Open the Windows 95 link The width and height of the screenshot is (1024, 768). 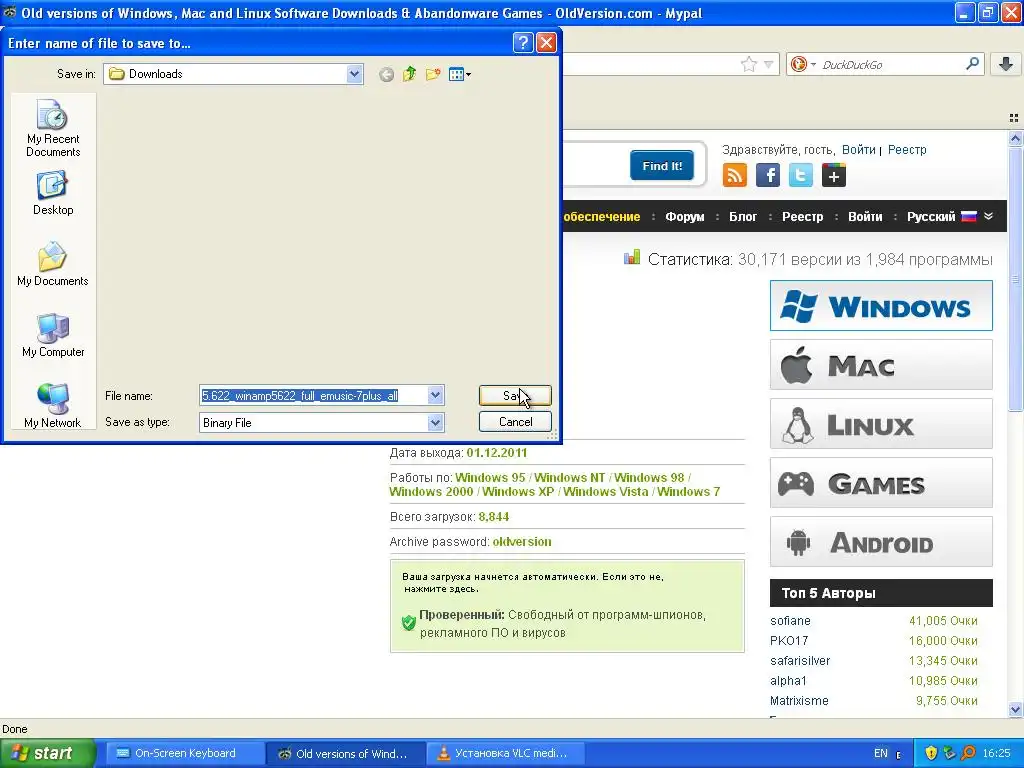point(490,477)
